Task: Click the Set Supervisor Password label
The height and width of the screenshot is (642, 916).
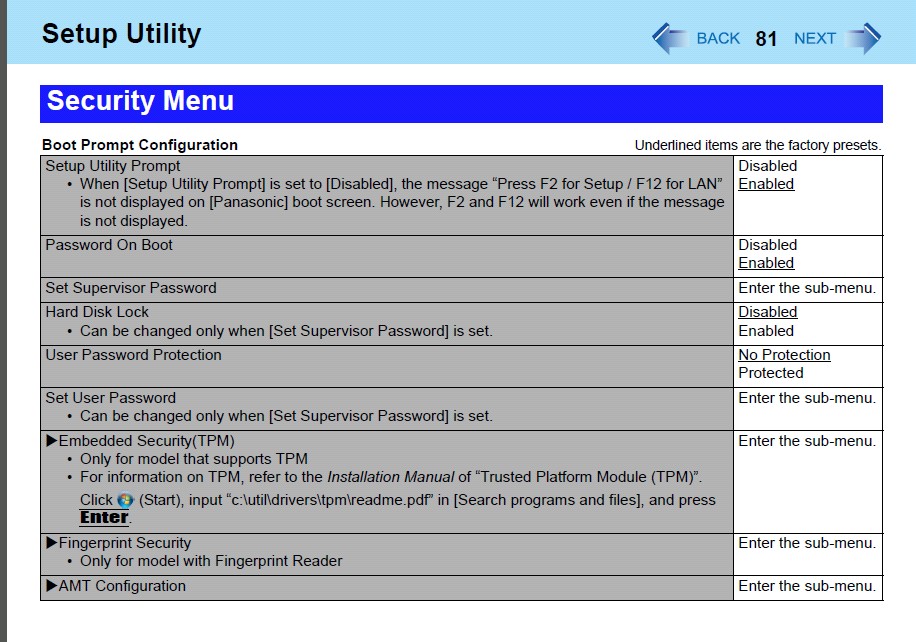Action: tap(131, 288)
